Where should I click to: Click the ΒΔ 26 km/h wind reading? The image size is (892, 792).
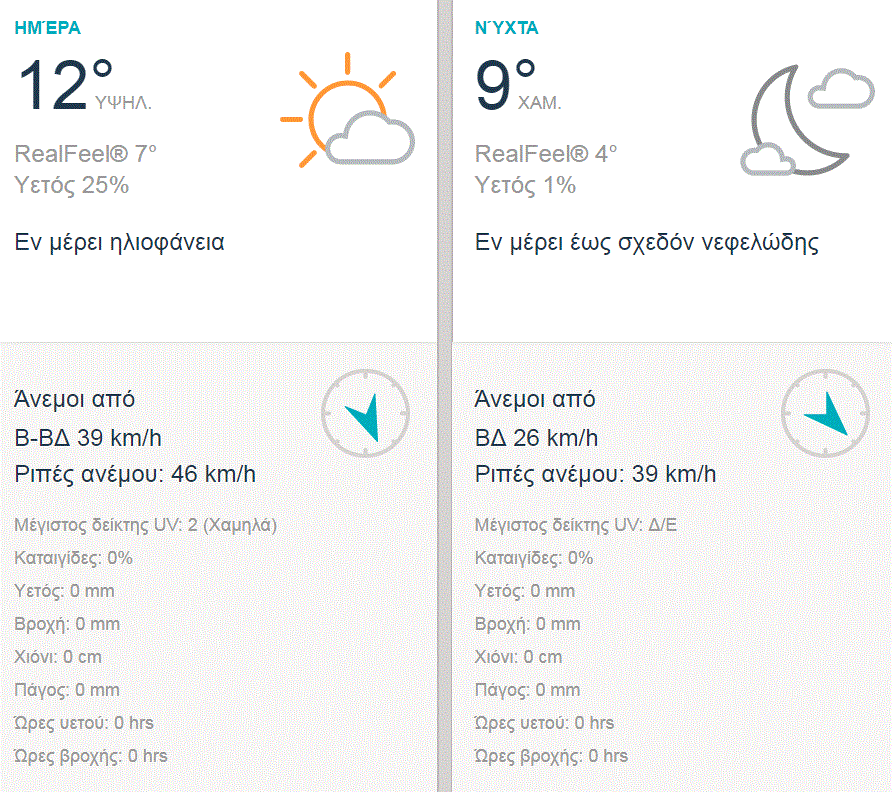[x=535, y=437]
